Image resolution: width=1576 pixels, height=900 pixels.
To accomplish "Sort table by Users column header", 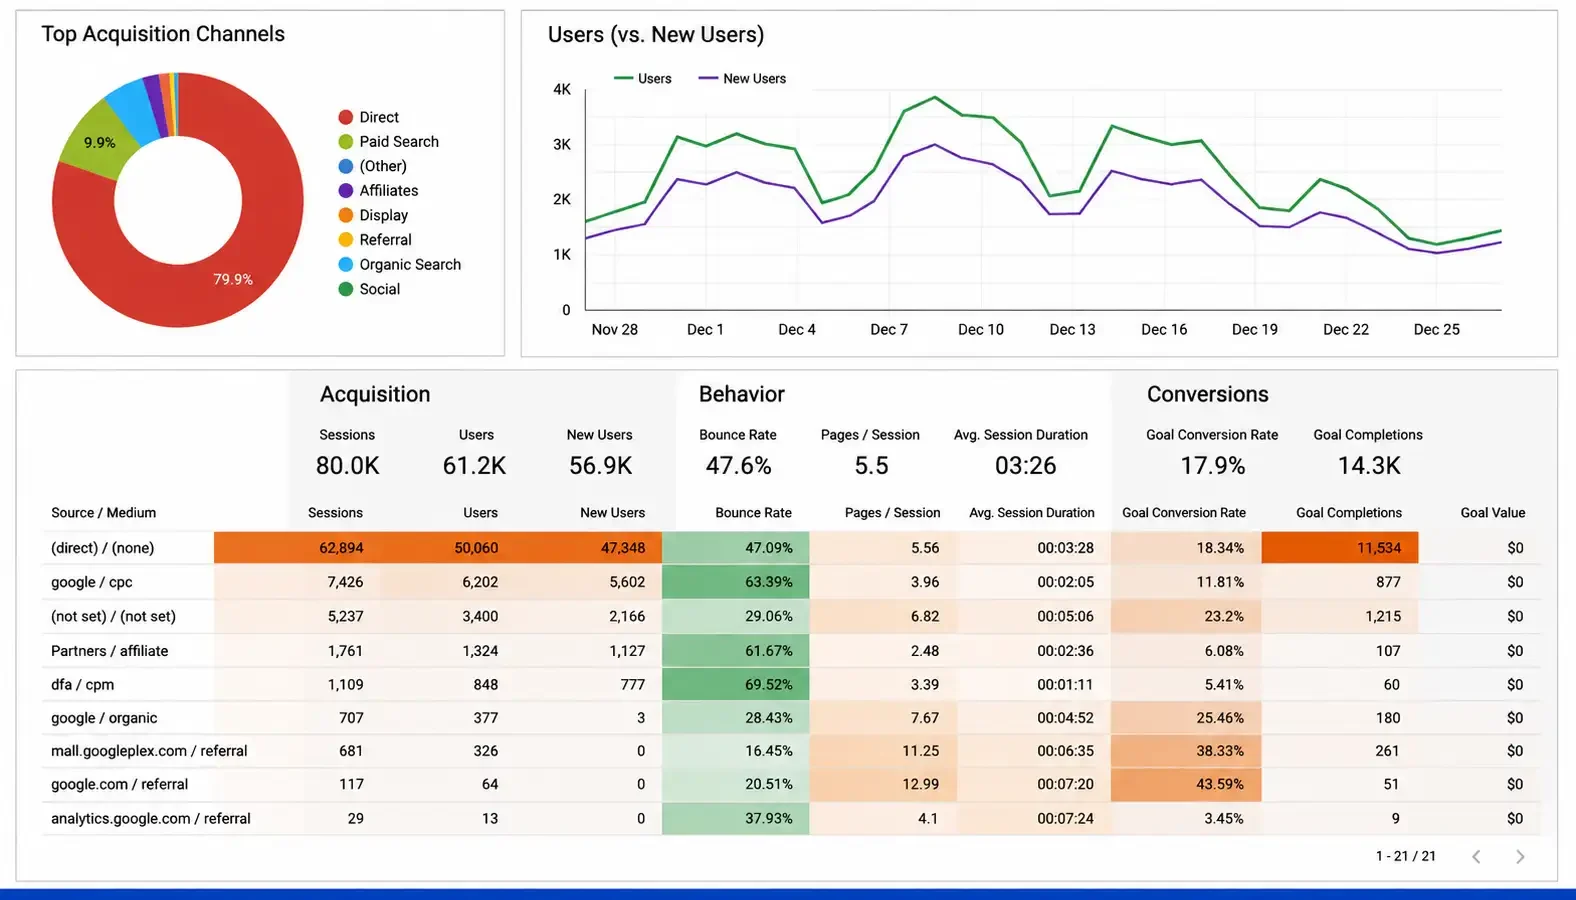I will pos(480,513).
